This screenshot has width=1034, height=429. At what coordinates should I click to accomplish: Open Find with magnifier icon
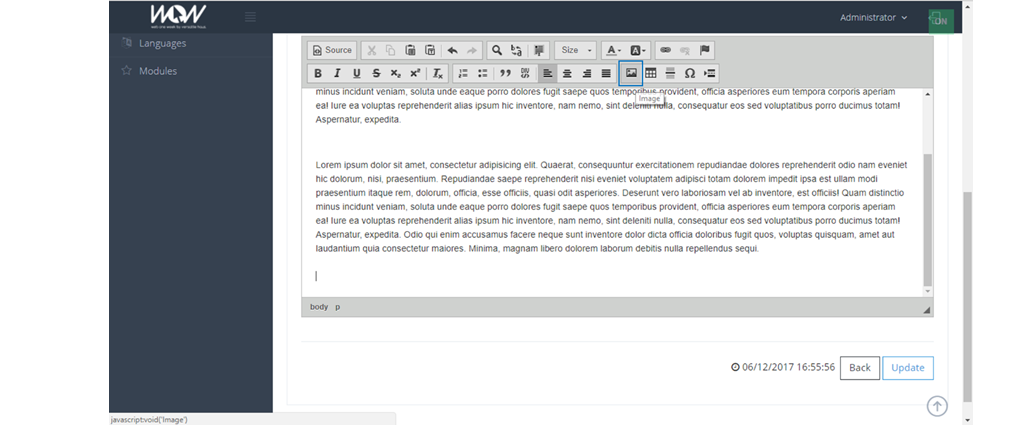497,50
